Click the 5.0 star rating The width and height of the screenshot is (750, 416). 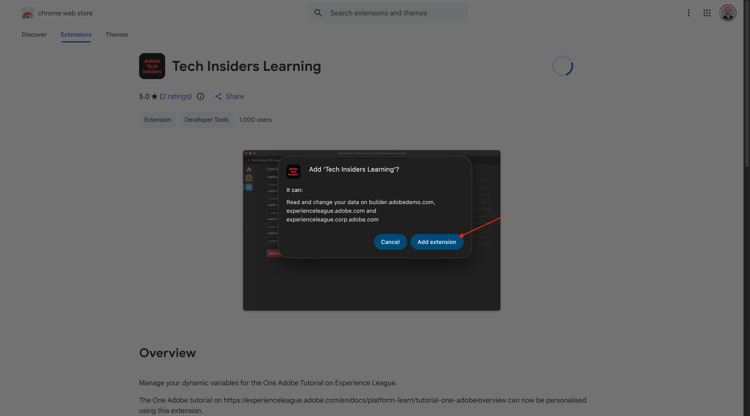pos(148,96)
